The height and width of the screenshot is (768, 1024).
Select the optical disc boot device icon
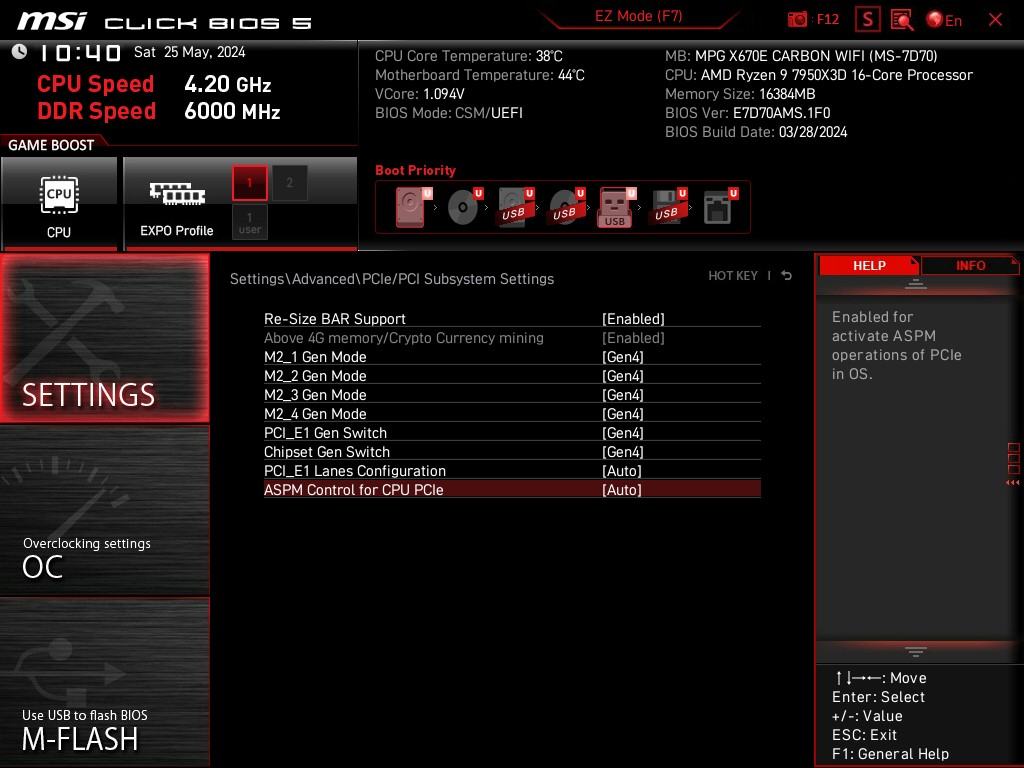click(464, 206)
